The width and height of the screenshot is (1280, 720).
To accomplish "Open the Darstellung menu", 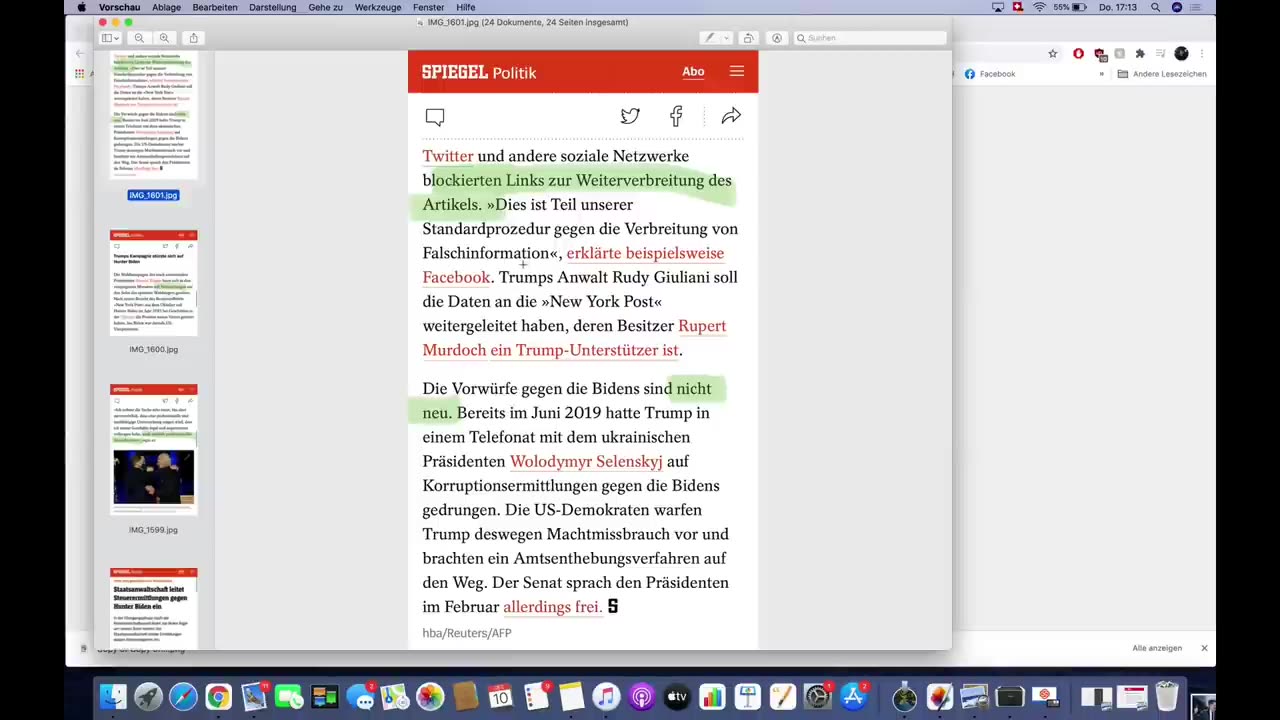I will [272, 7].
